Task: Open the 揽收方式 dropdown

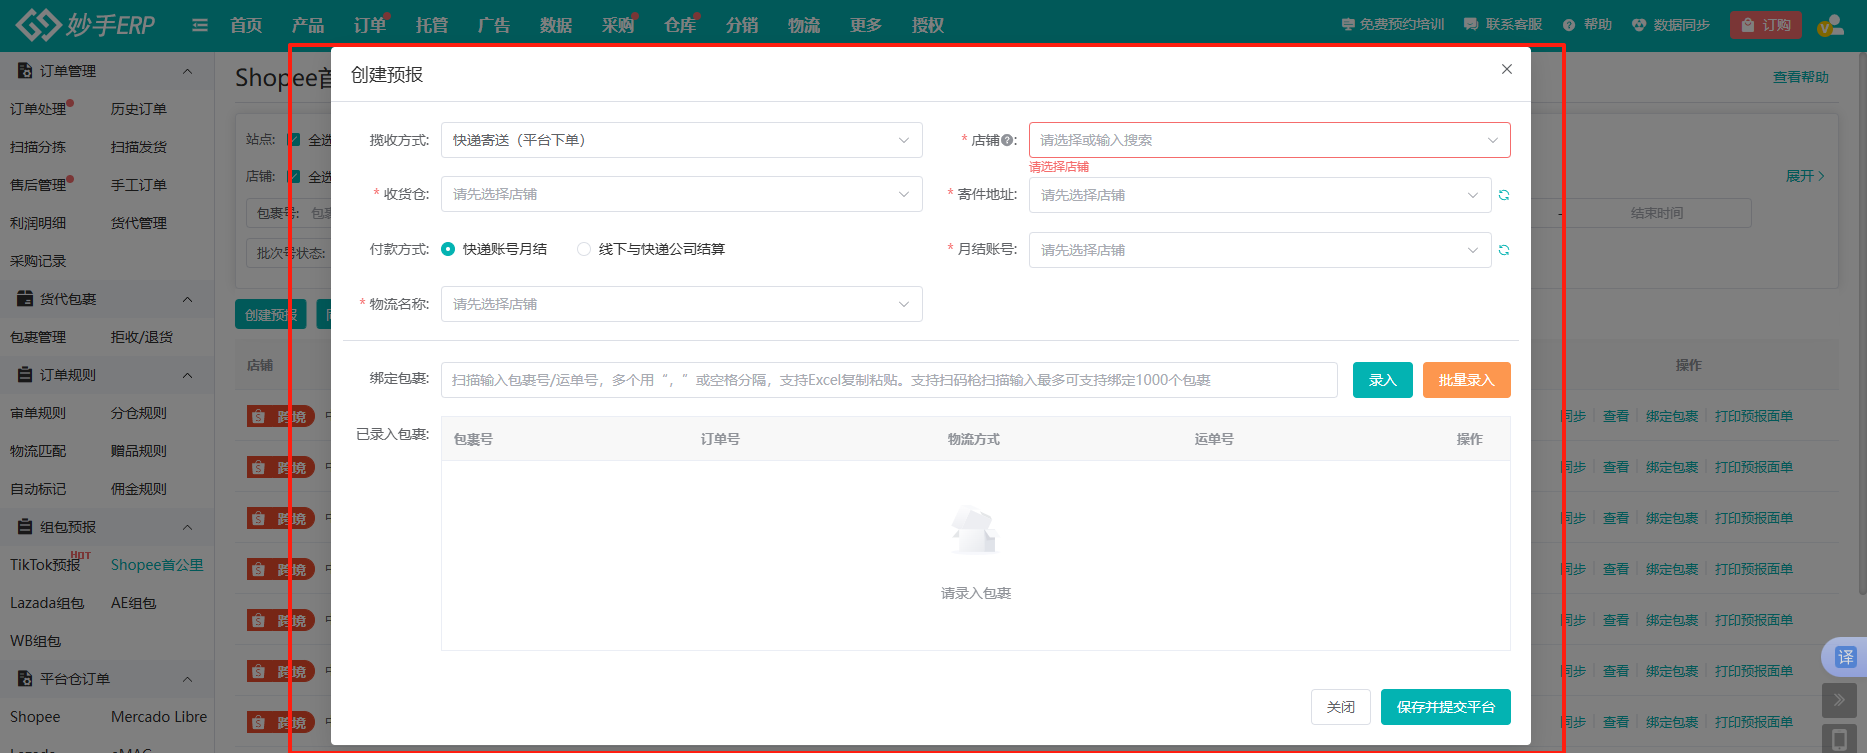Action: pyautogui.click(x=681, y=140)
